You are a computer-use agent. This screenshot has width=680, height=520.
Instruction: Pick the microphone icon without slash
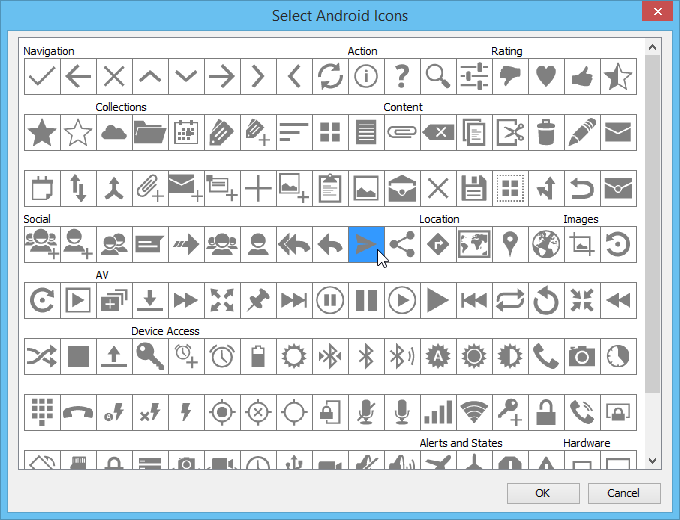tap(402, 412)
